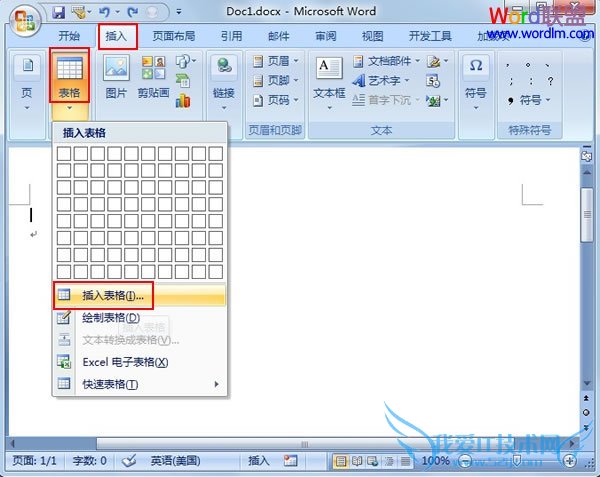This screenshot has height=477, width=600.
Task: Insert a SmartArt graphic
Action: click(183, 81)
